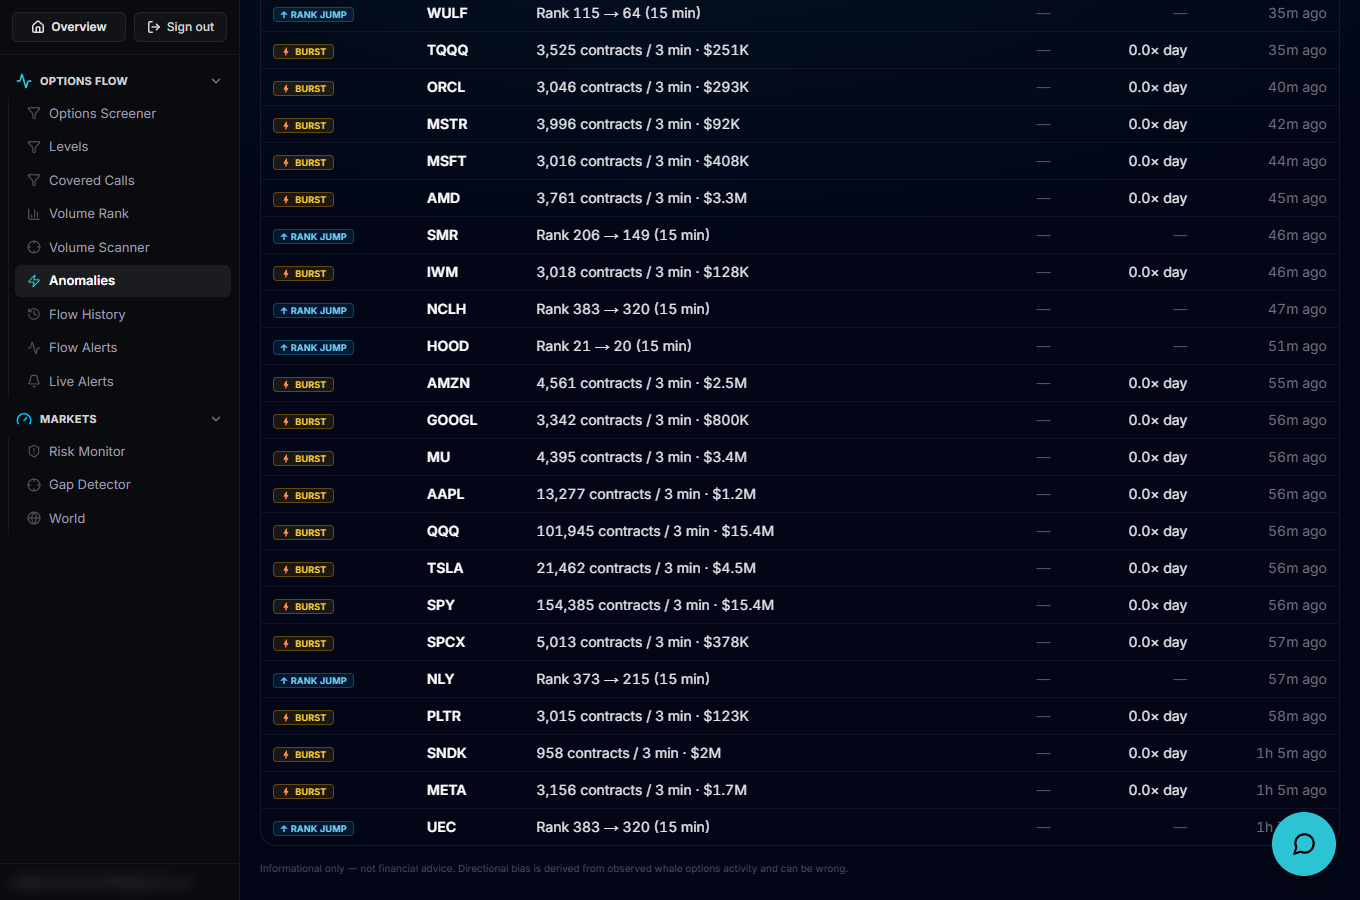Viewport: 1360px width, 900px height.
Task: Click the GOOGL ticker
Action: pos(452,420)
